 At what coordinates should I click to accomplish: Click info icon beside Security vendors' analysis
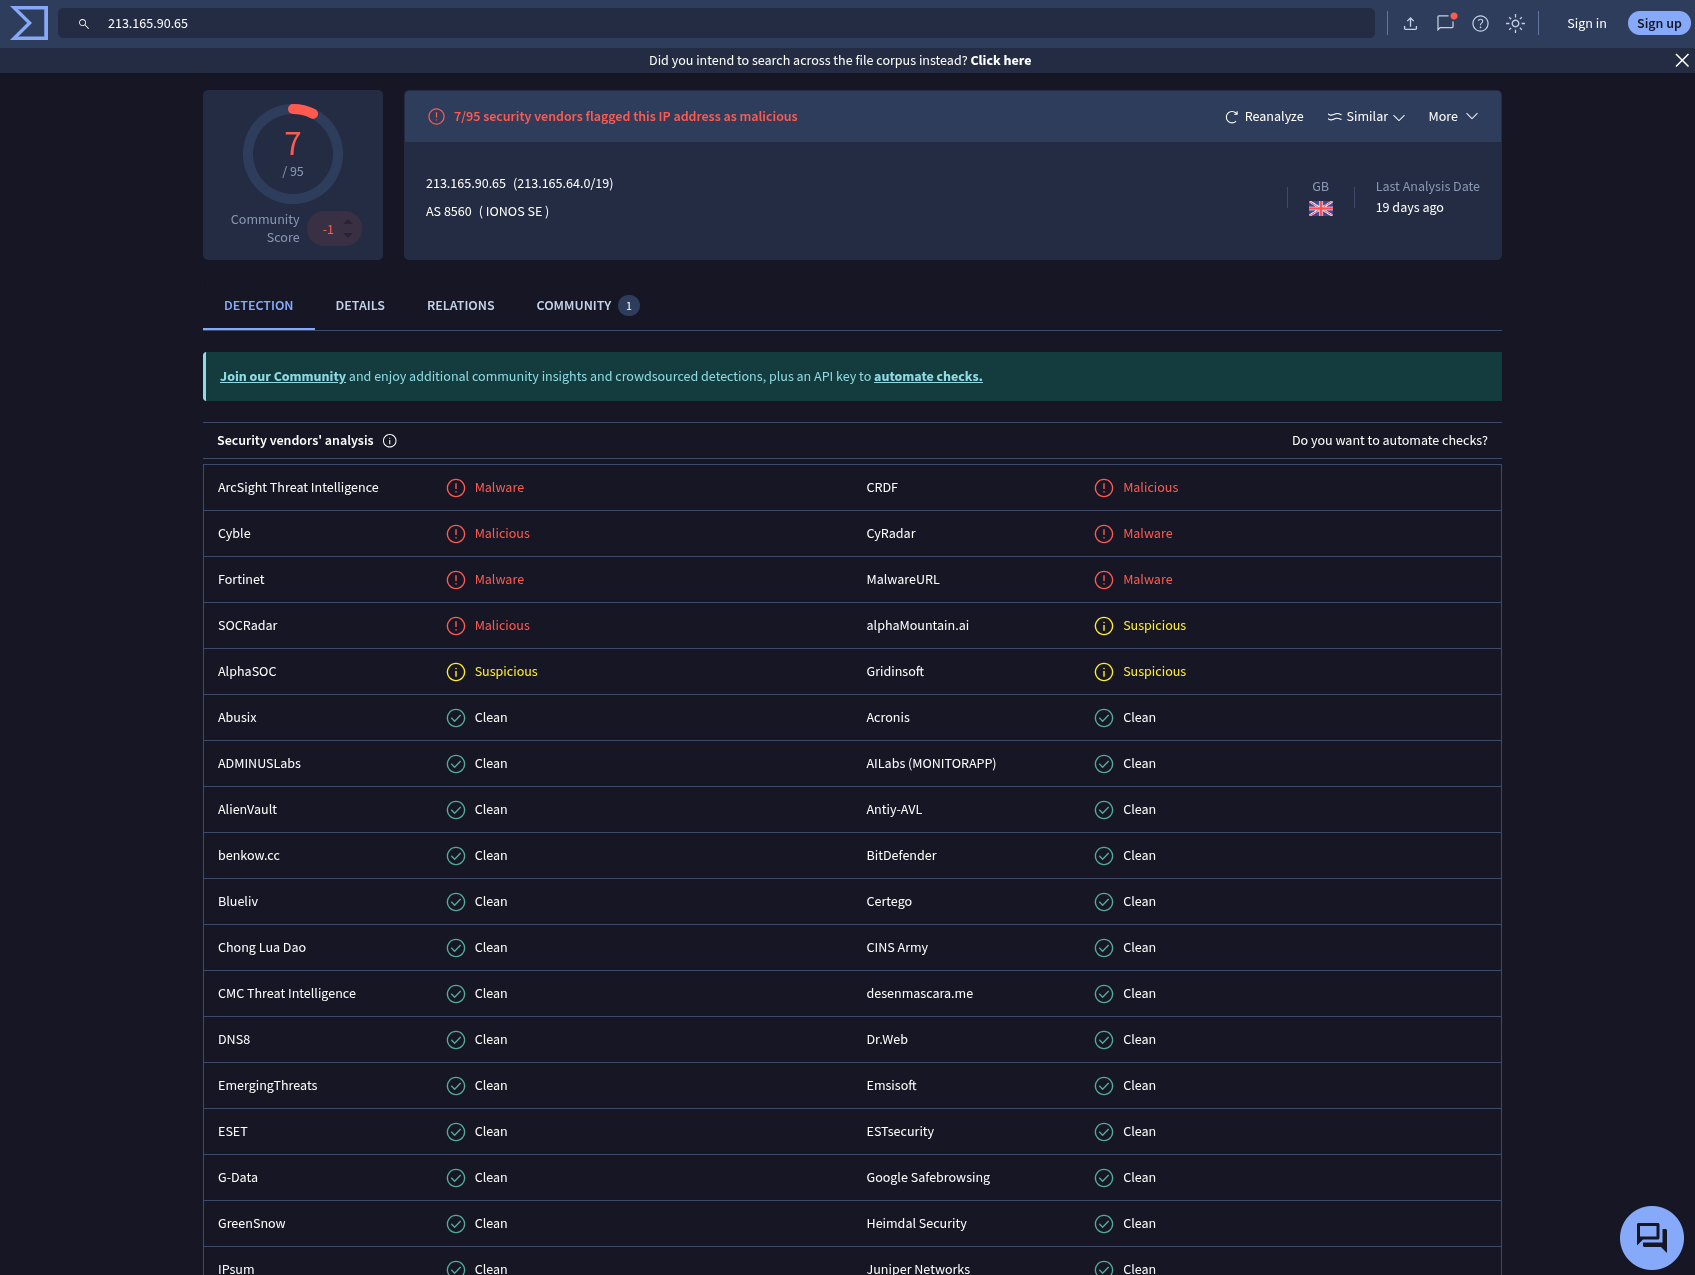[x=390, y=441]
